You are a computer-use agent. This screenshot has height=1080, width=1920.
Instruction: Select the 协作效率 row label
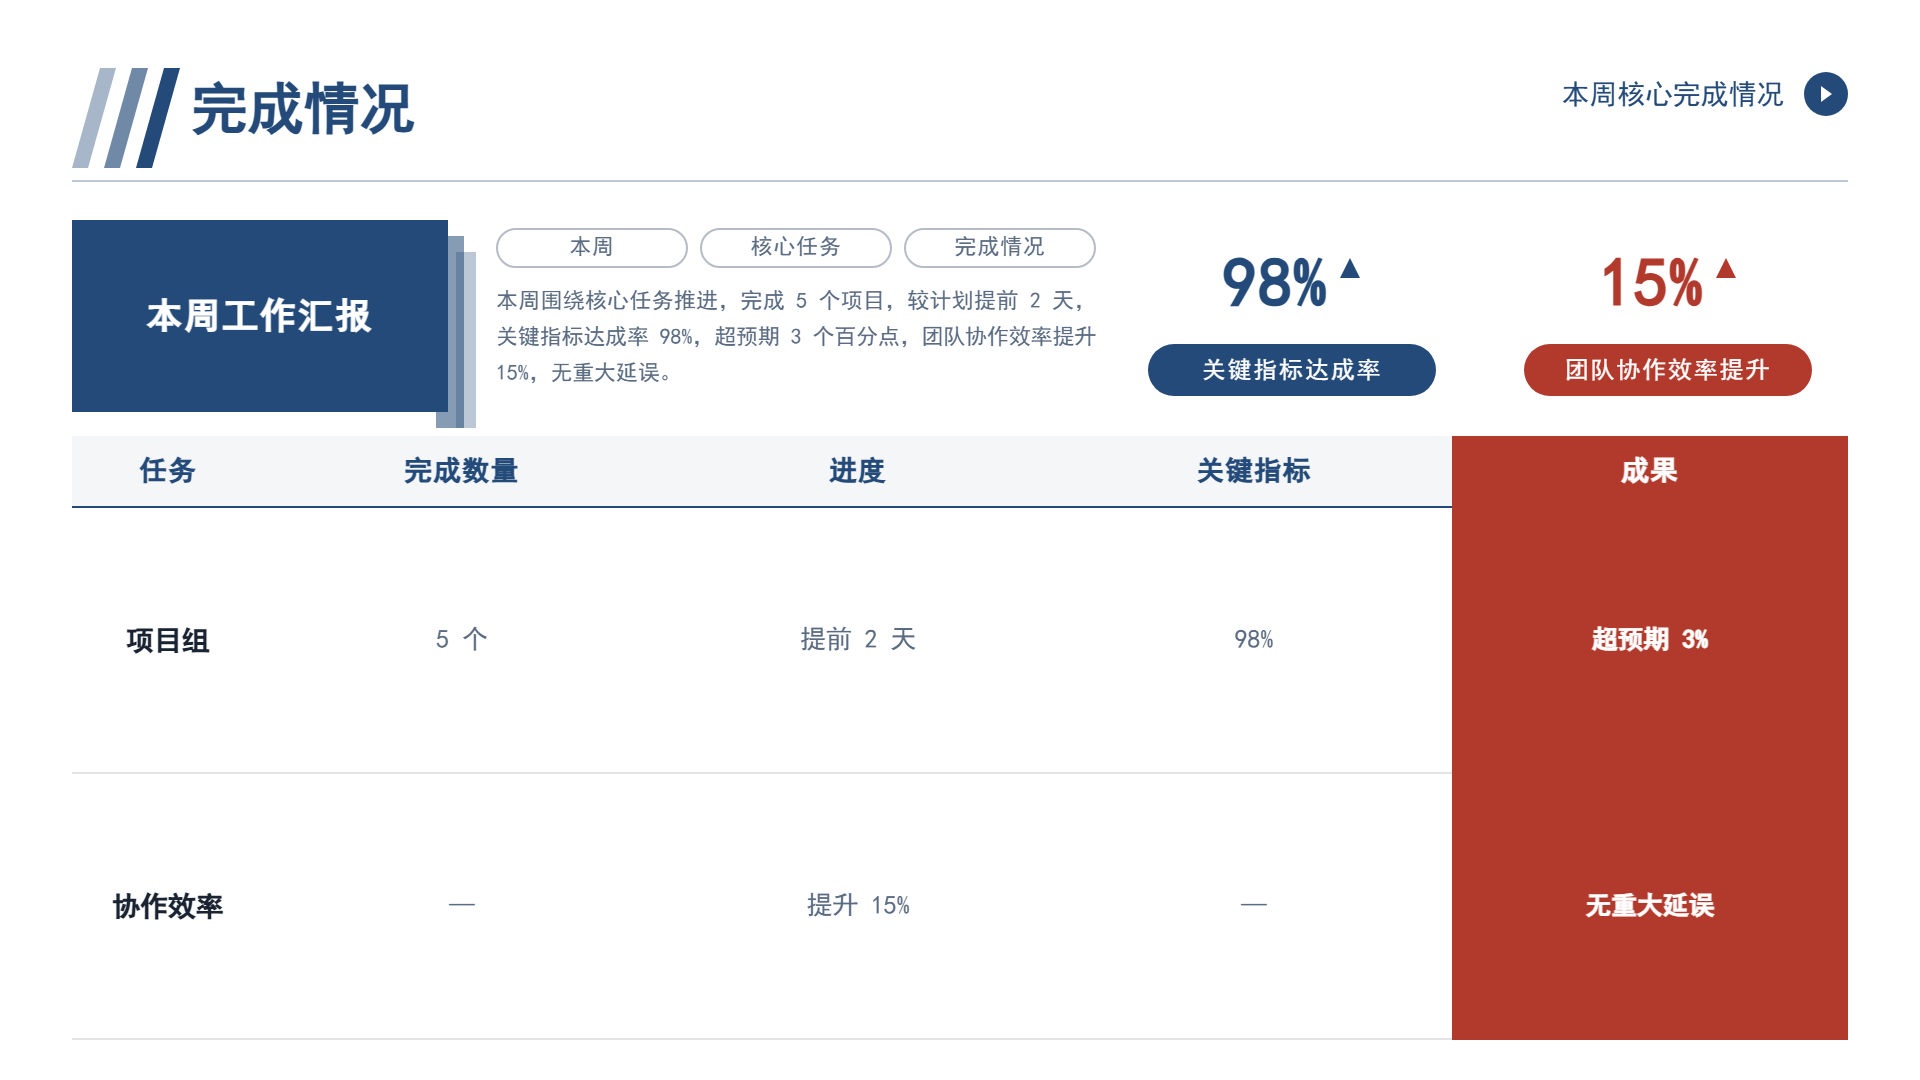click(168, 906)
